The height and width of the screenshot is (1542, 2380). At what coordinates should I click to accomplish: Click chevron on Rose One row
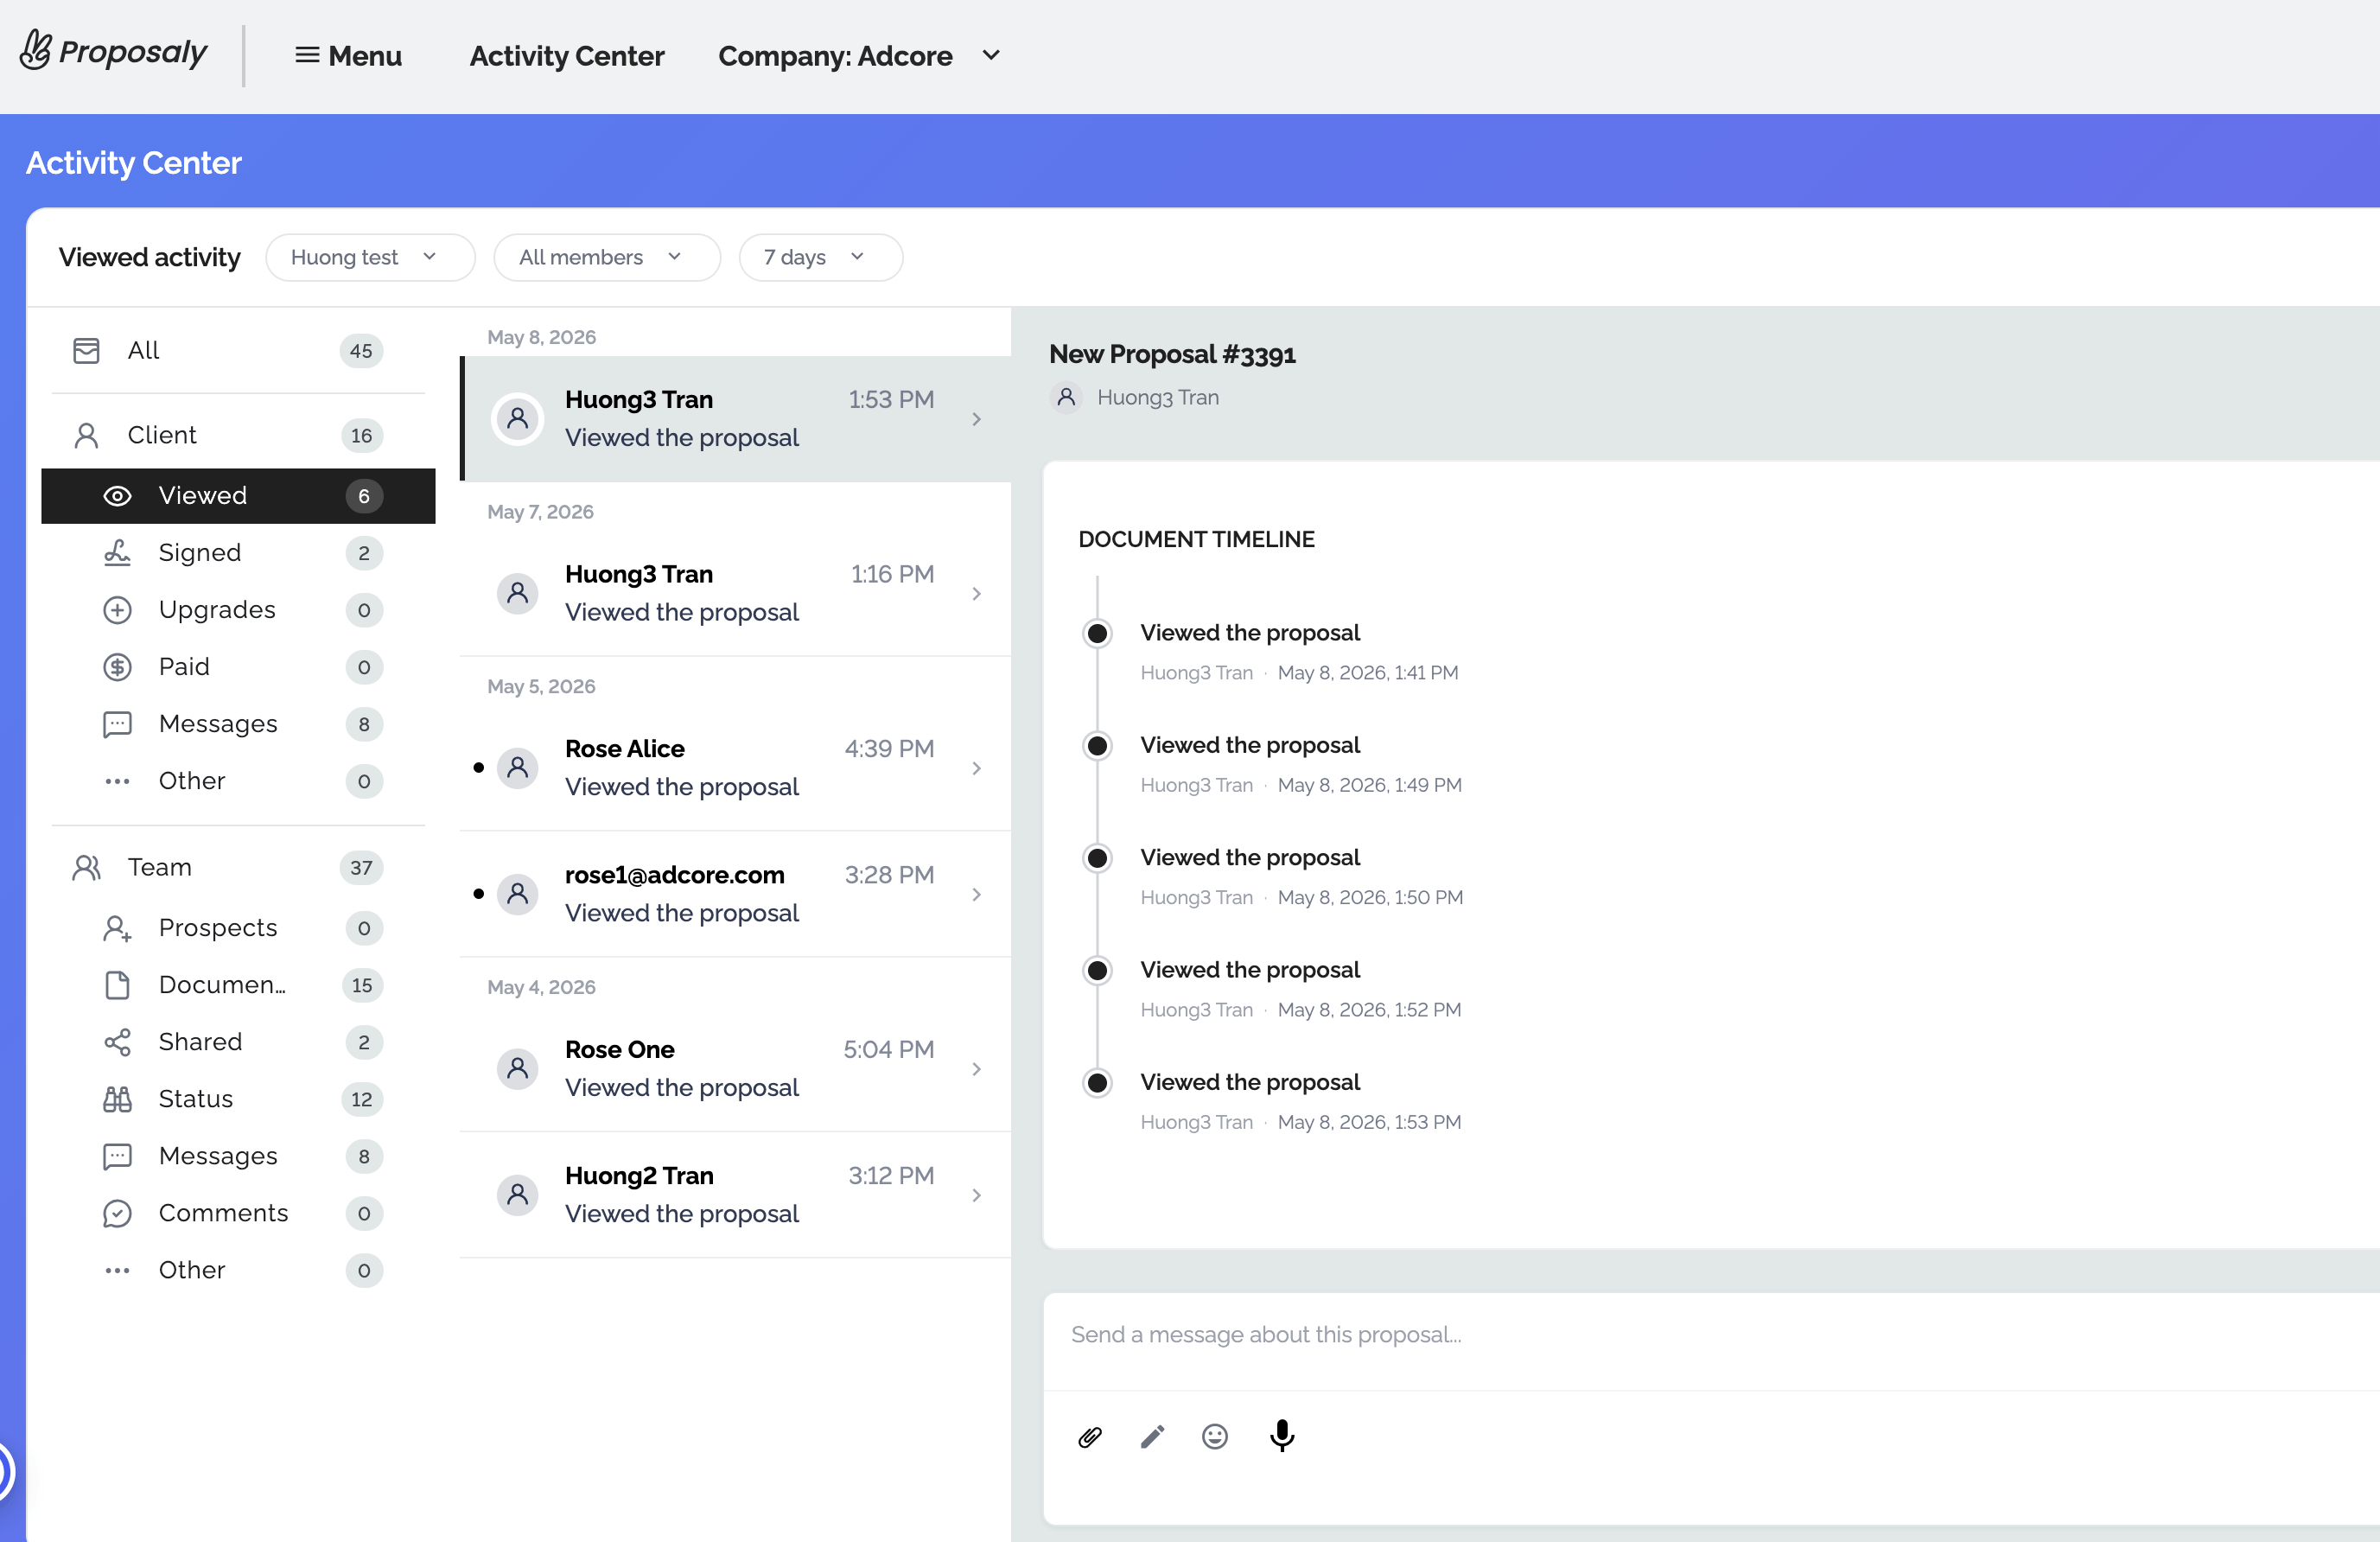click(x=977, y=1070)
